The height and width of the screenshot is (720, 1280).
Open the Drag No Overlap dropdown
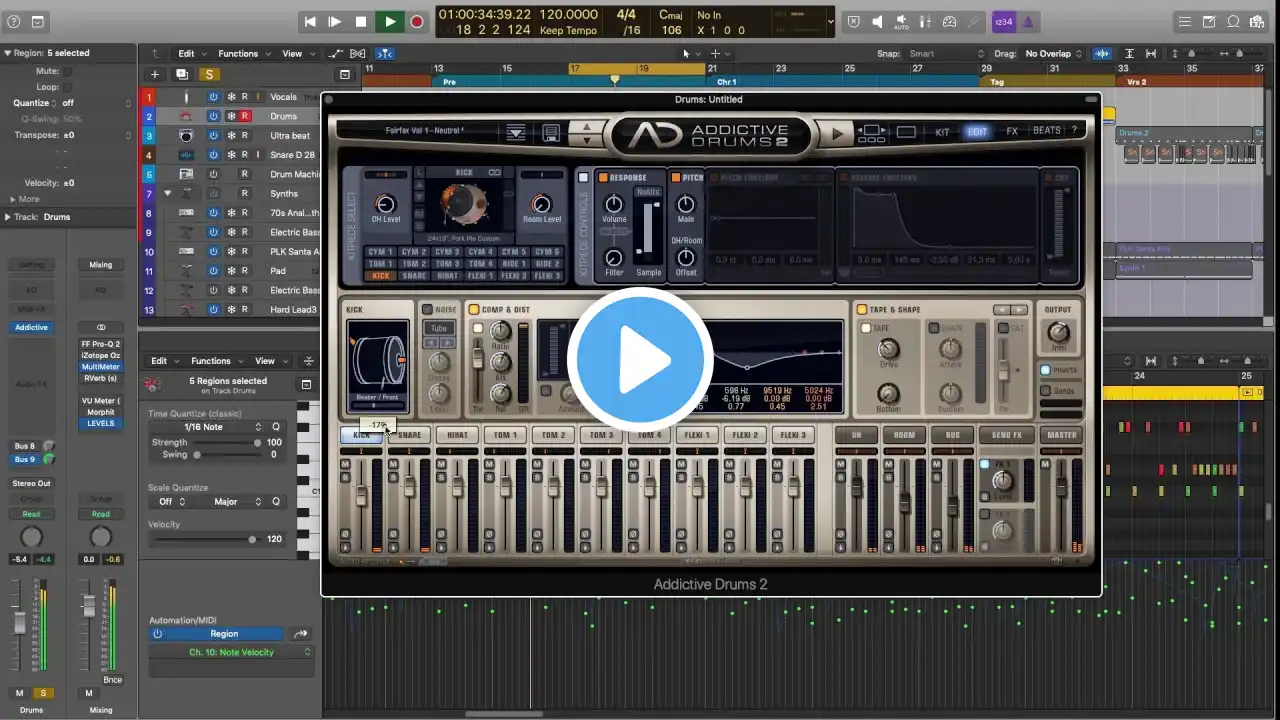coord(1052,54)
